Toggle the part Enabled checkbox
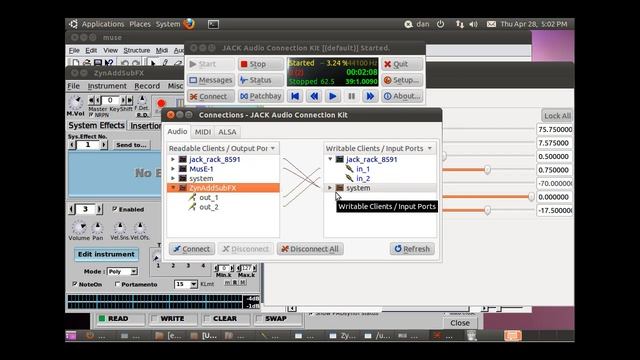 pyautogui.click(x=115, y=209)
